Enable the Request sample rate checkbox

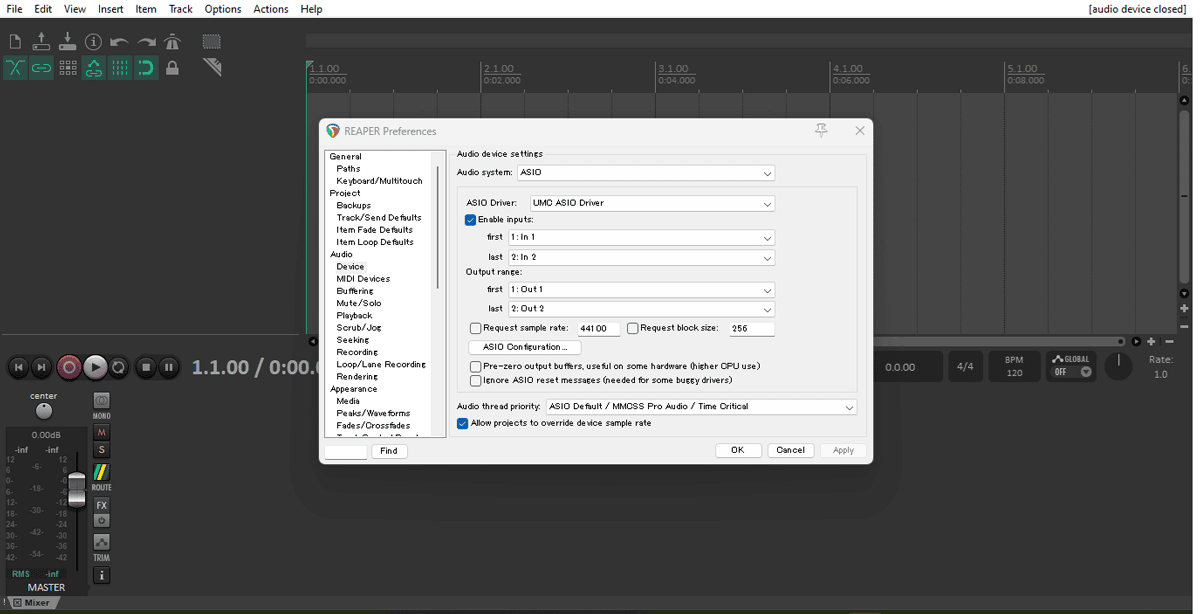pos(476,328)
